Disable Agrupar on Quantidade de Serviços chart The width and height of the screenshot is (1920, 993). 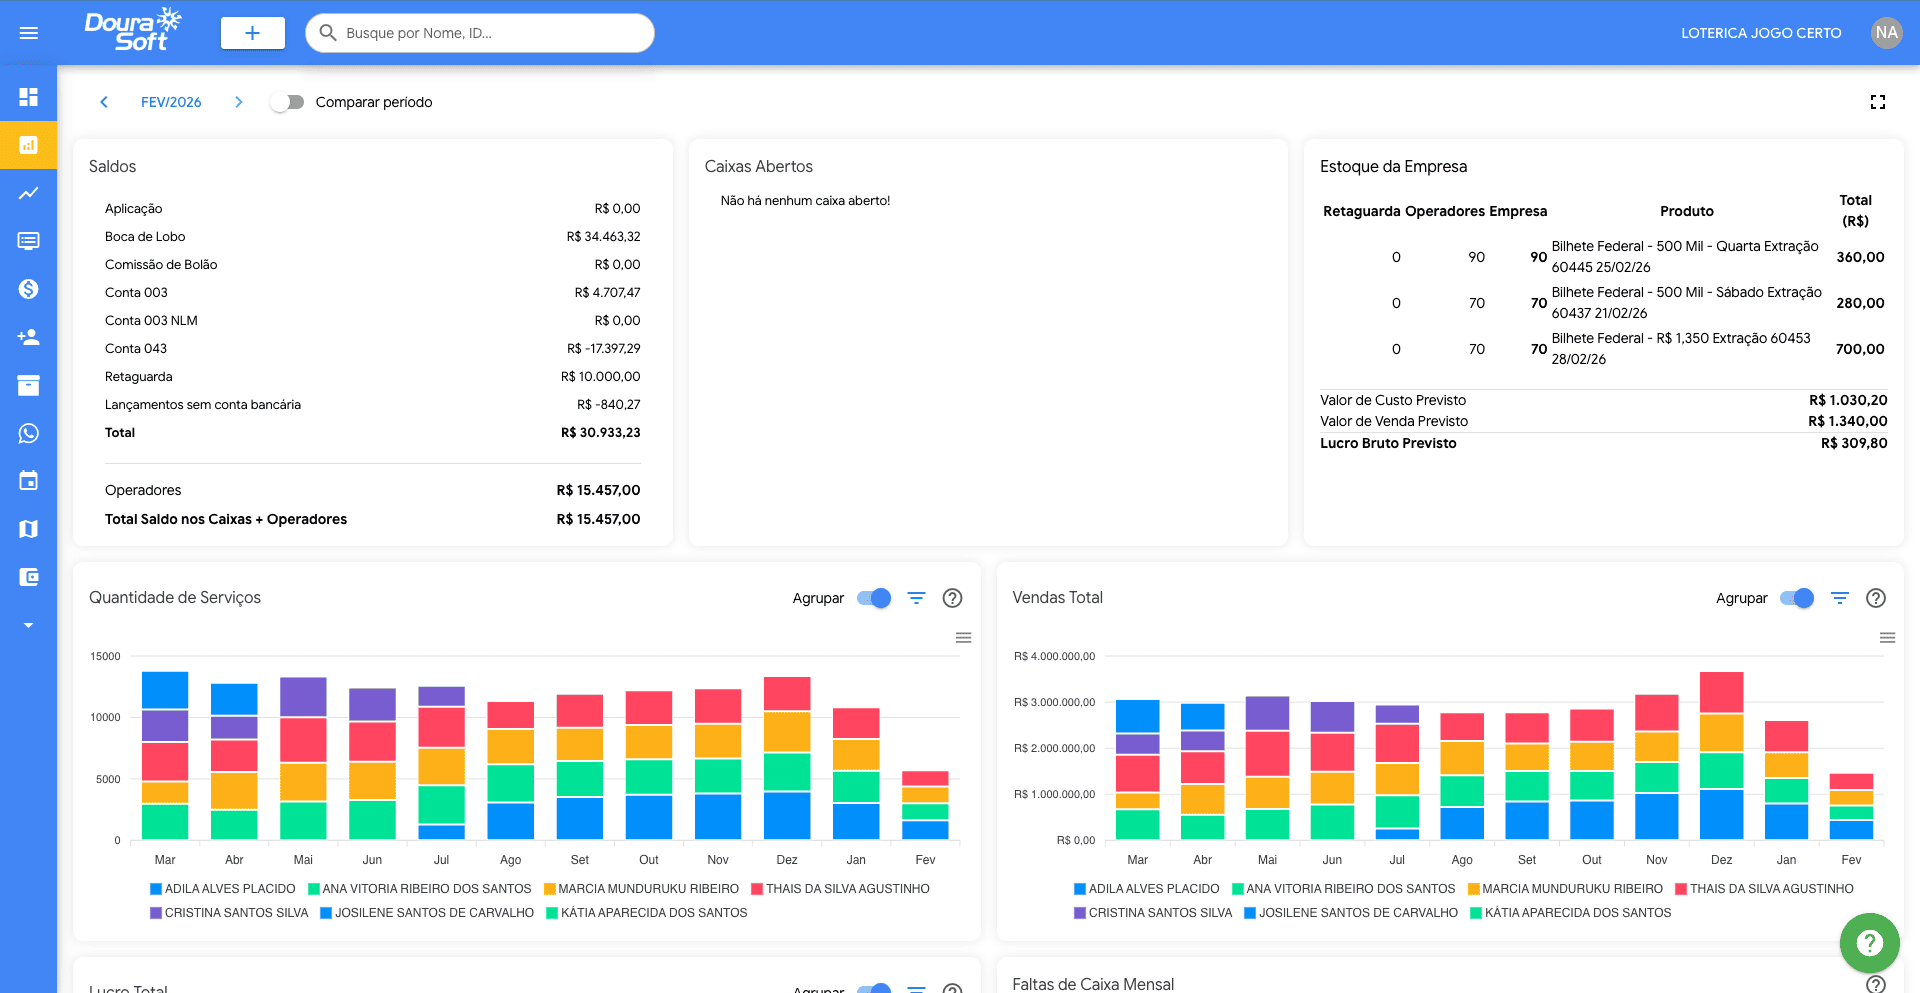874,597
